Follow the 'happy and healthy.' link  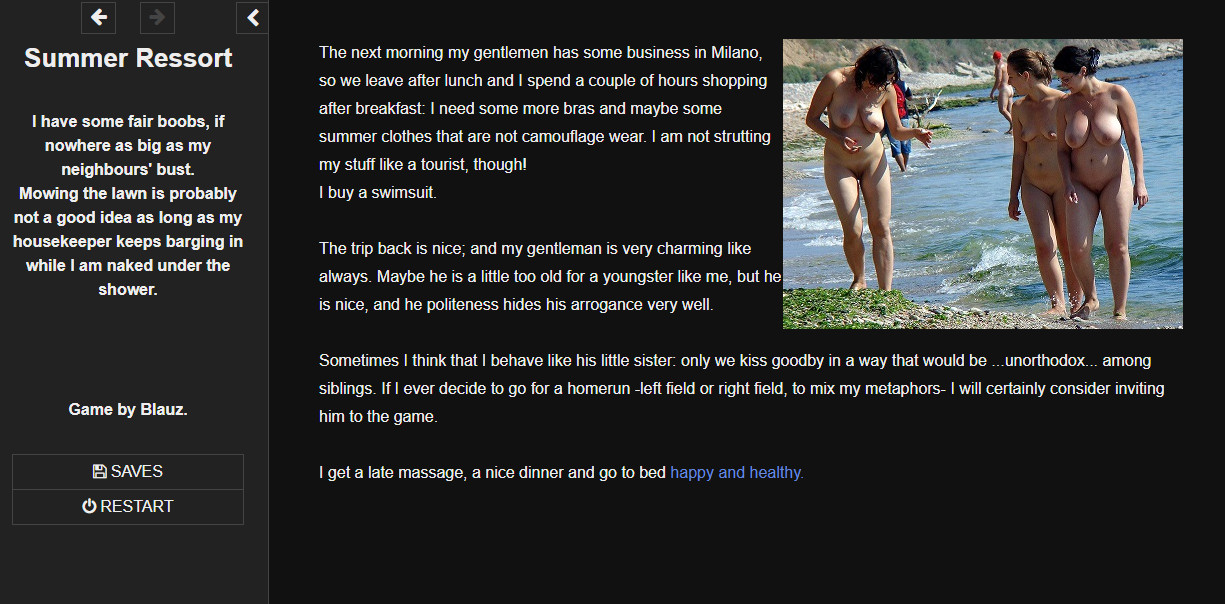click(737, 473)
